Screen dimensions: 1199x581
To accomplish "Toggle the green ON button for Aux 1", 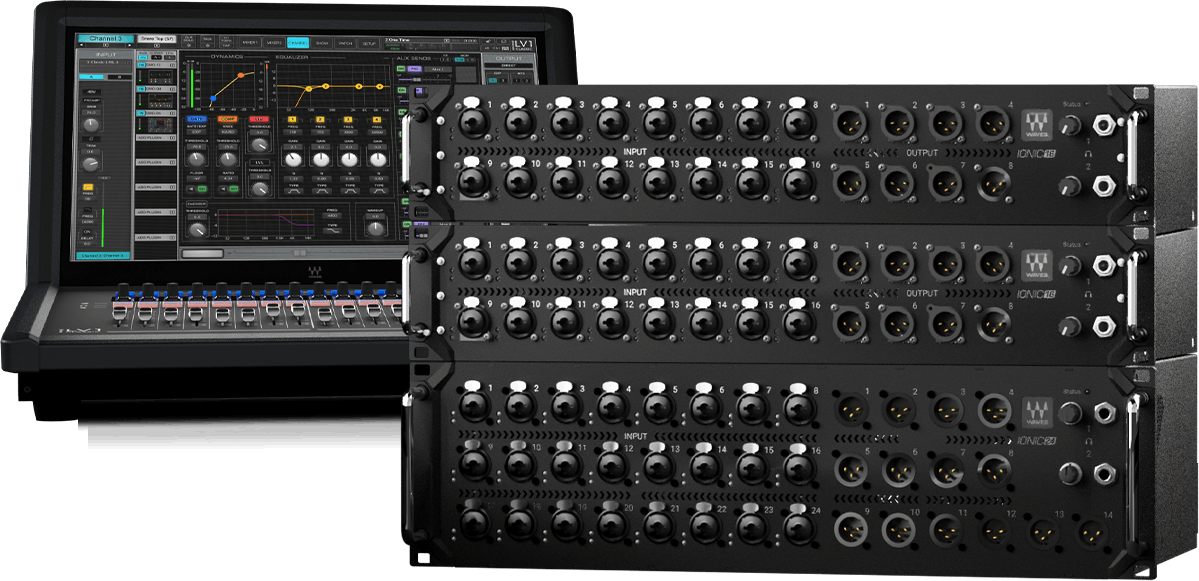I will [x=401, y=69].
